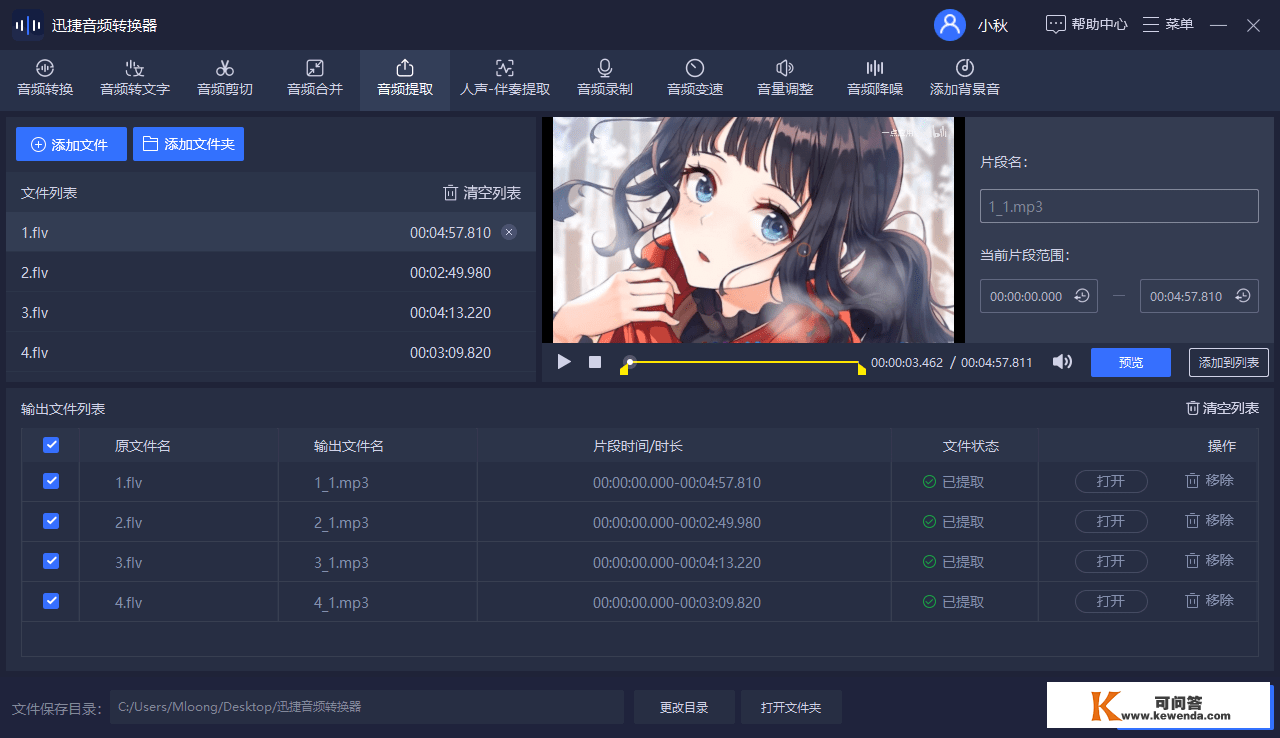Click the 小秋 user avatar icon

(949, 25)
